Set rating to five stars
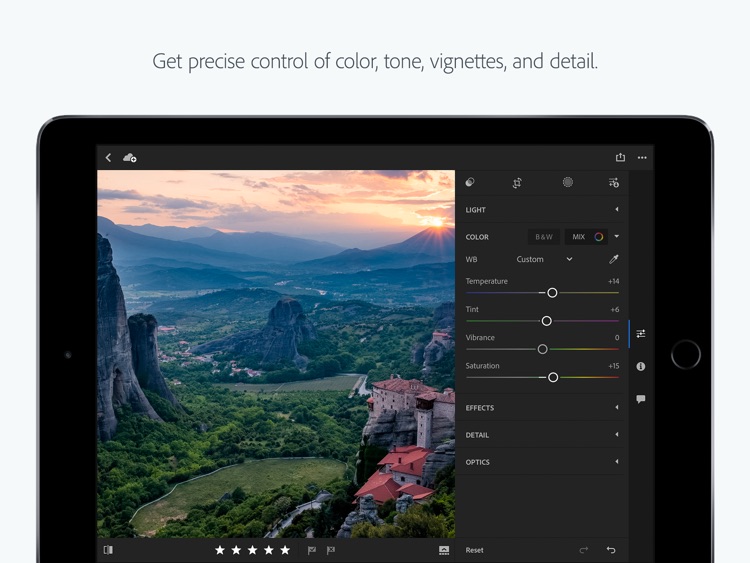The height and width of the screenshot is (563, 750). (x=285, y=550)
